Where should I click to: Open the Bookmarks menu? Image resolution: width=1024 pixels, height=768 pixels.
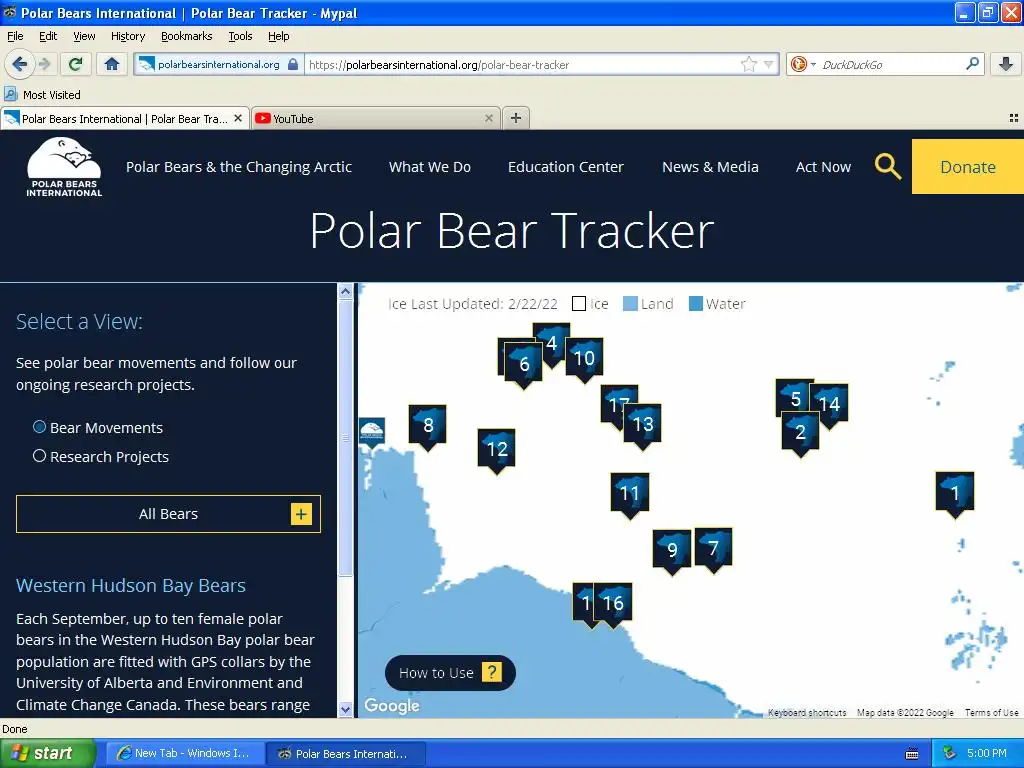(186, 36)
